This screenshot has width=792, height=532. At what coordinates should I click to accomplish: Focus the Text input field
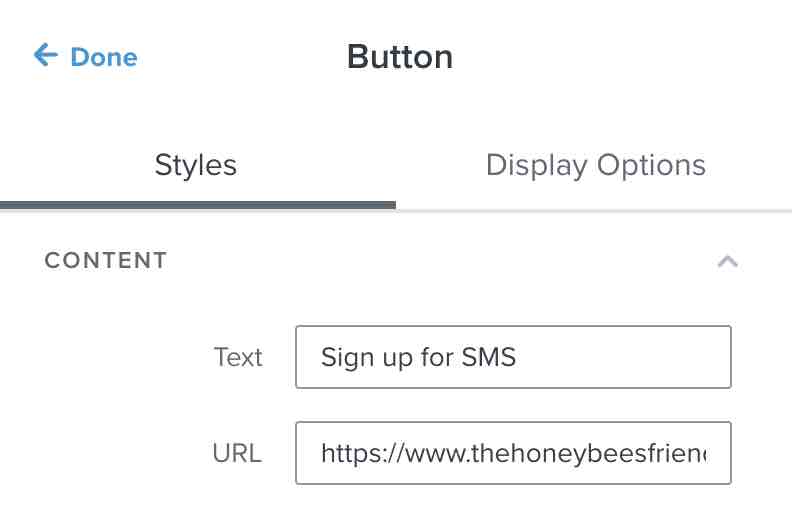click(513, 357)
